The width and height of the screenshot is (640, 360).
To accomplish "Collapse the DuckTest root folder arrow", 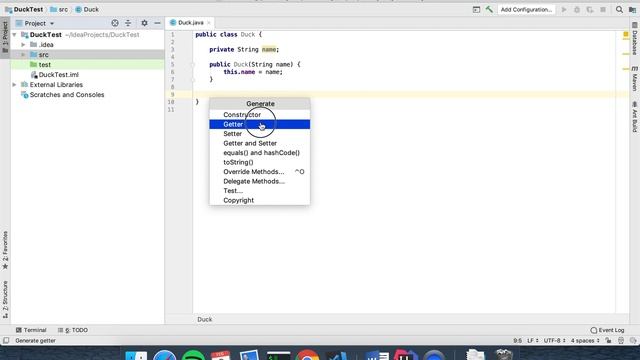I will (x=15, y=35).
